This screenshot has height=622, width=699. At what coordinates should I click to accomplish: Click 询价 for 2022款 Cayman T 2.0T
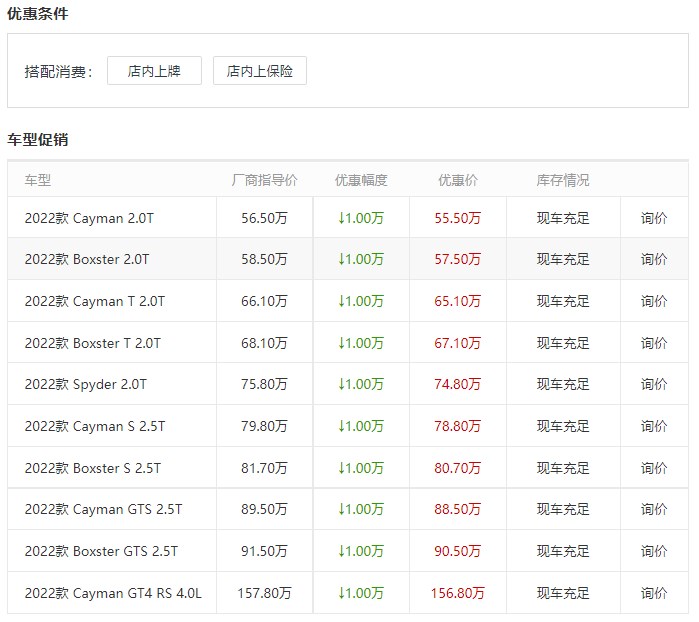pyautogui.click(x=654, y=301)
